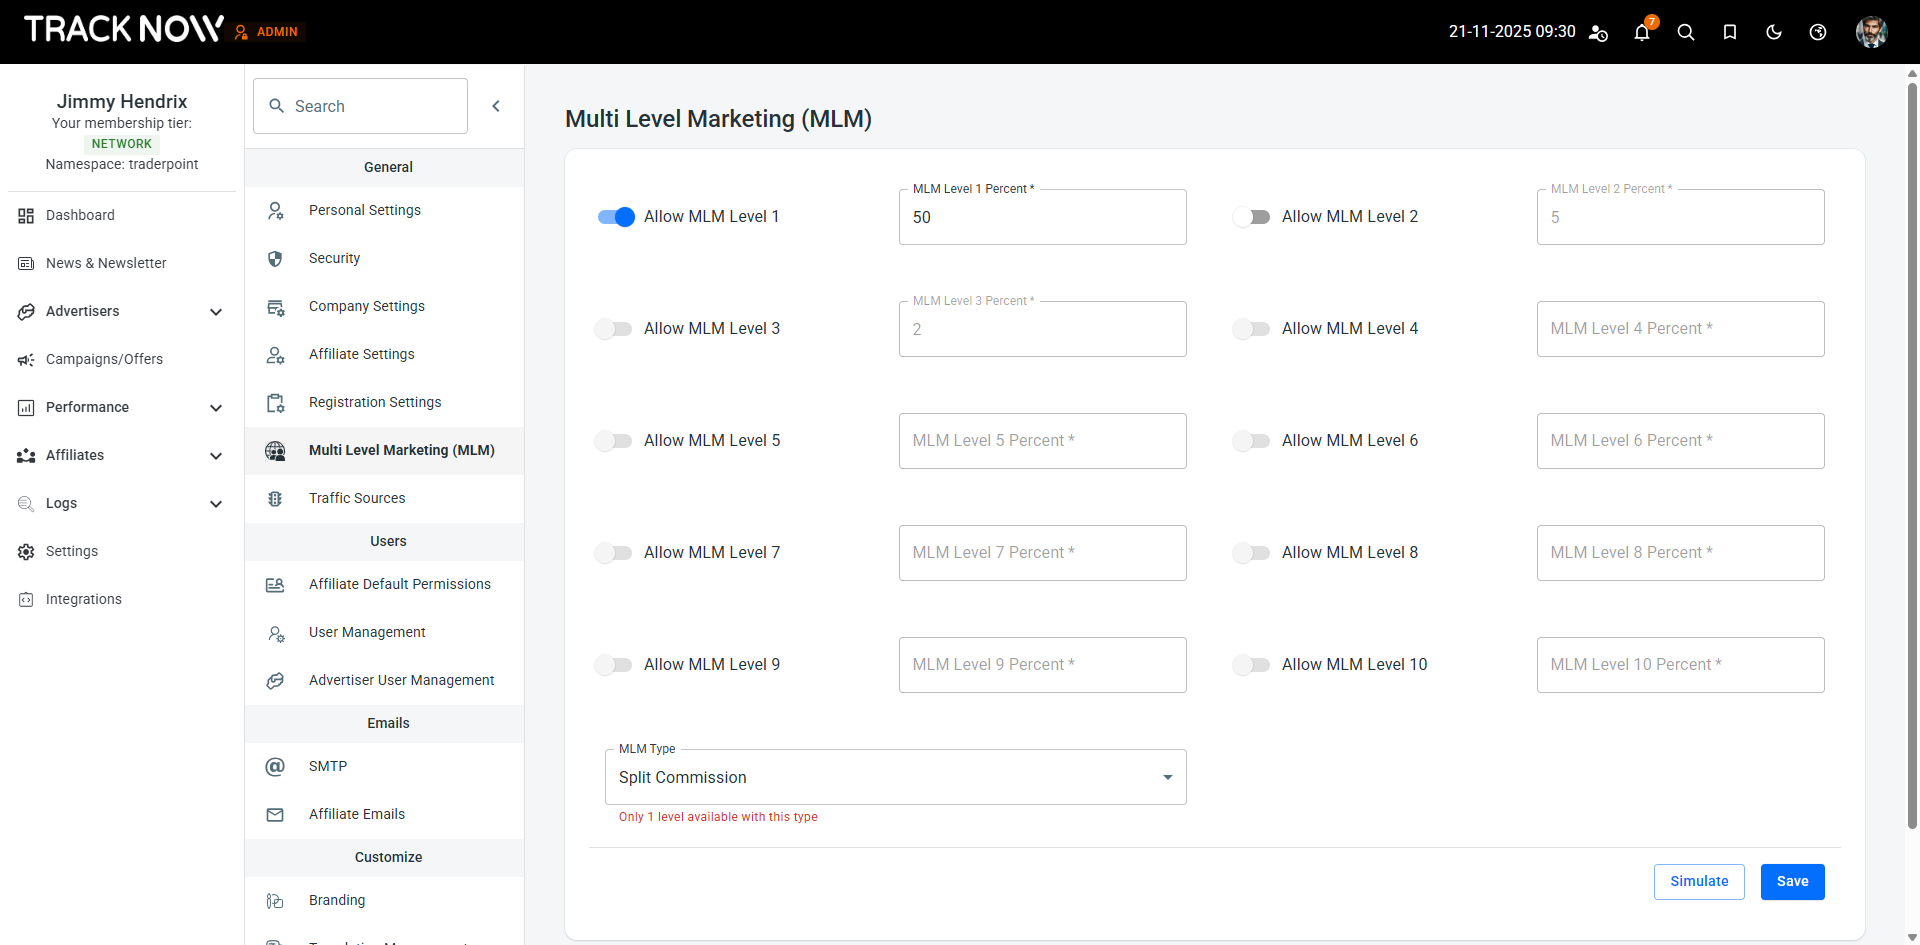Click the search magnifier in top bar
Screen dimensions: 1920x945
click(x=1686, y=32)
